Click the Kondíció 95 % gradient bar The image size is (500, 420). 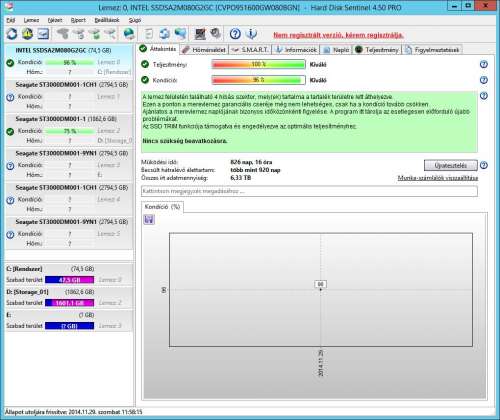[258, 80]
